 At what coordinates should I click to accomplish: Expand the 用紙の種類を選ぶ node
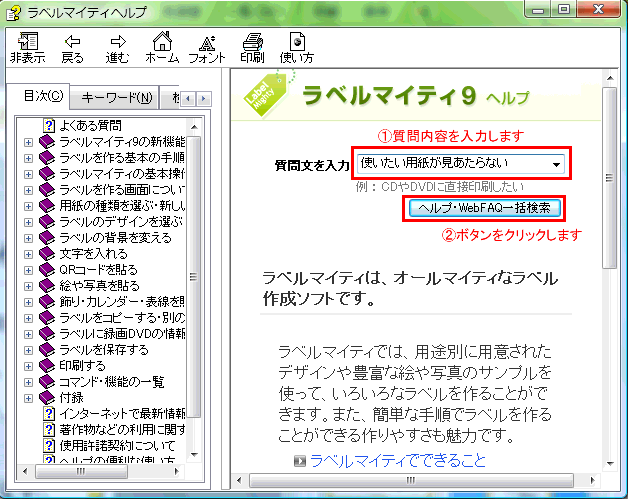28,206
